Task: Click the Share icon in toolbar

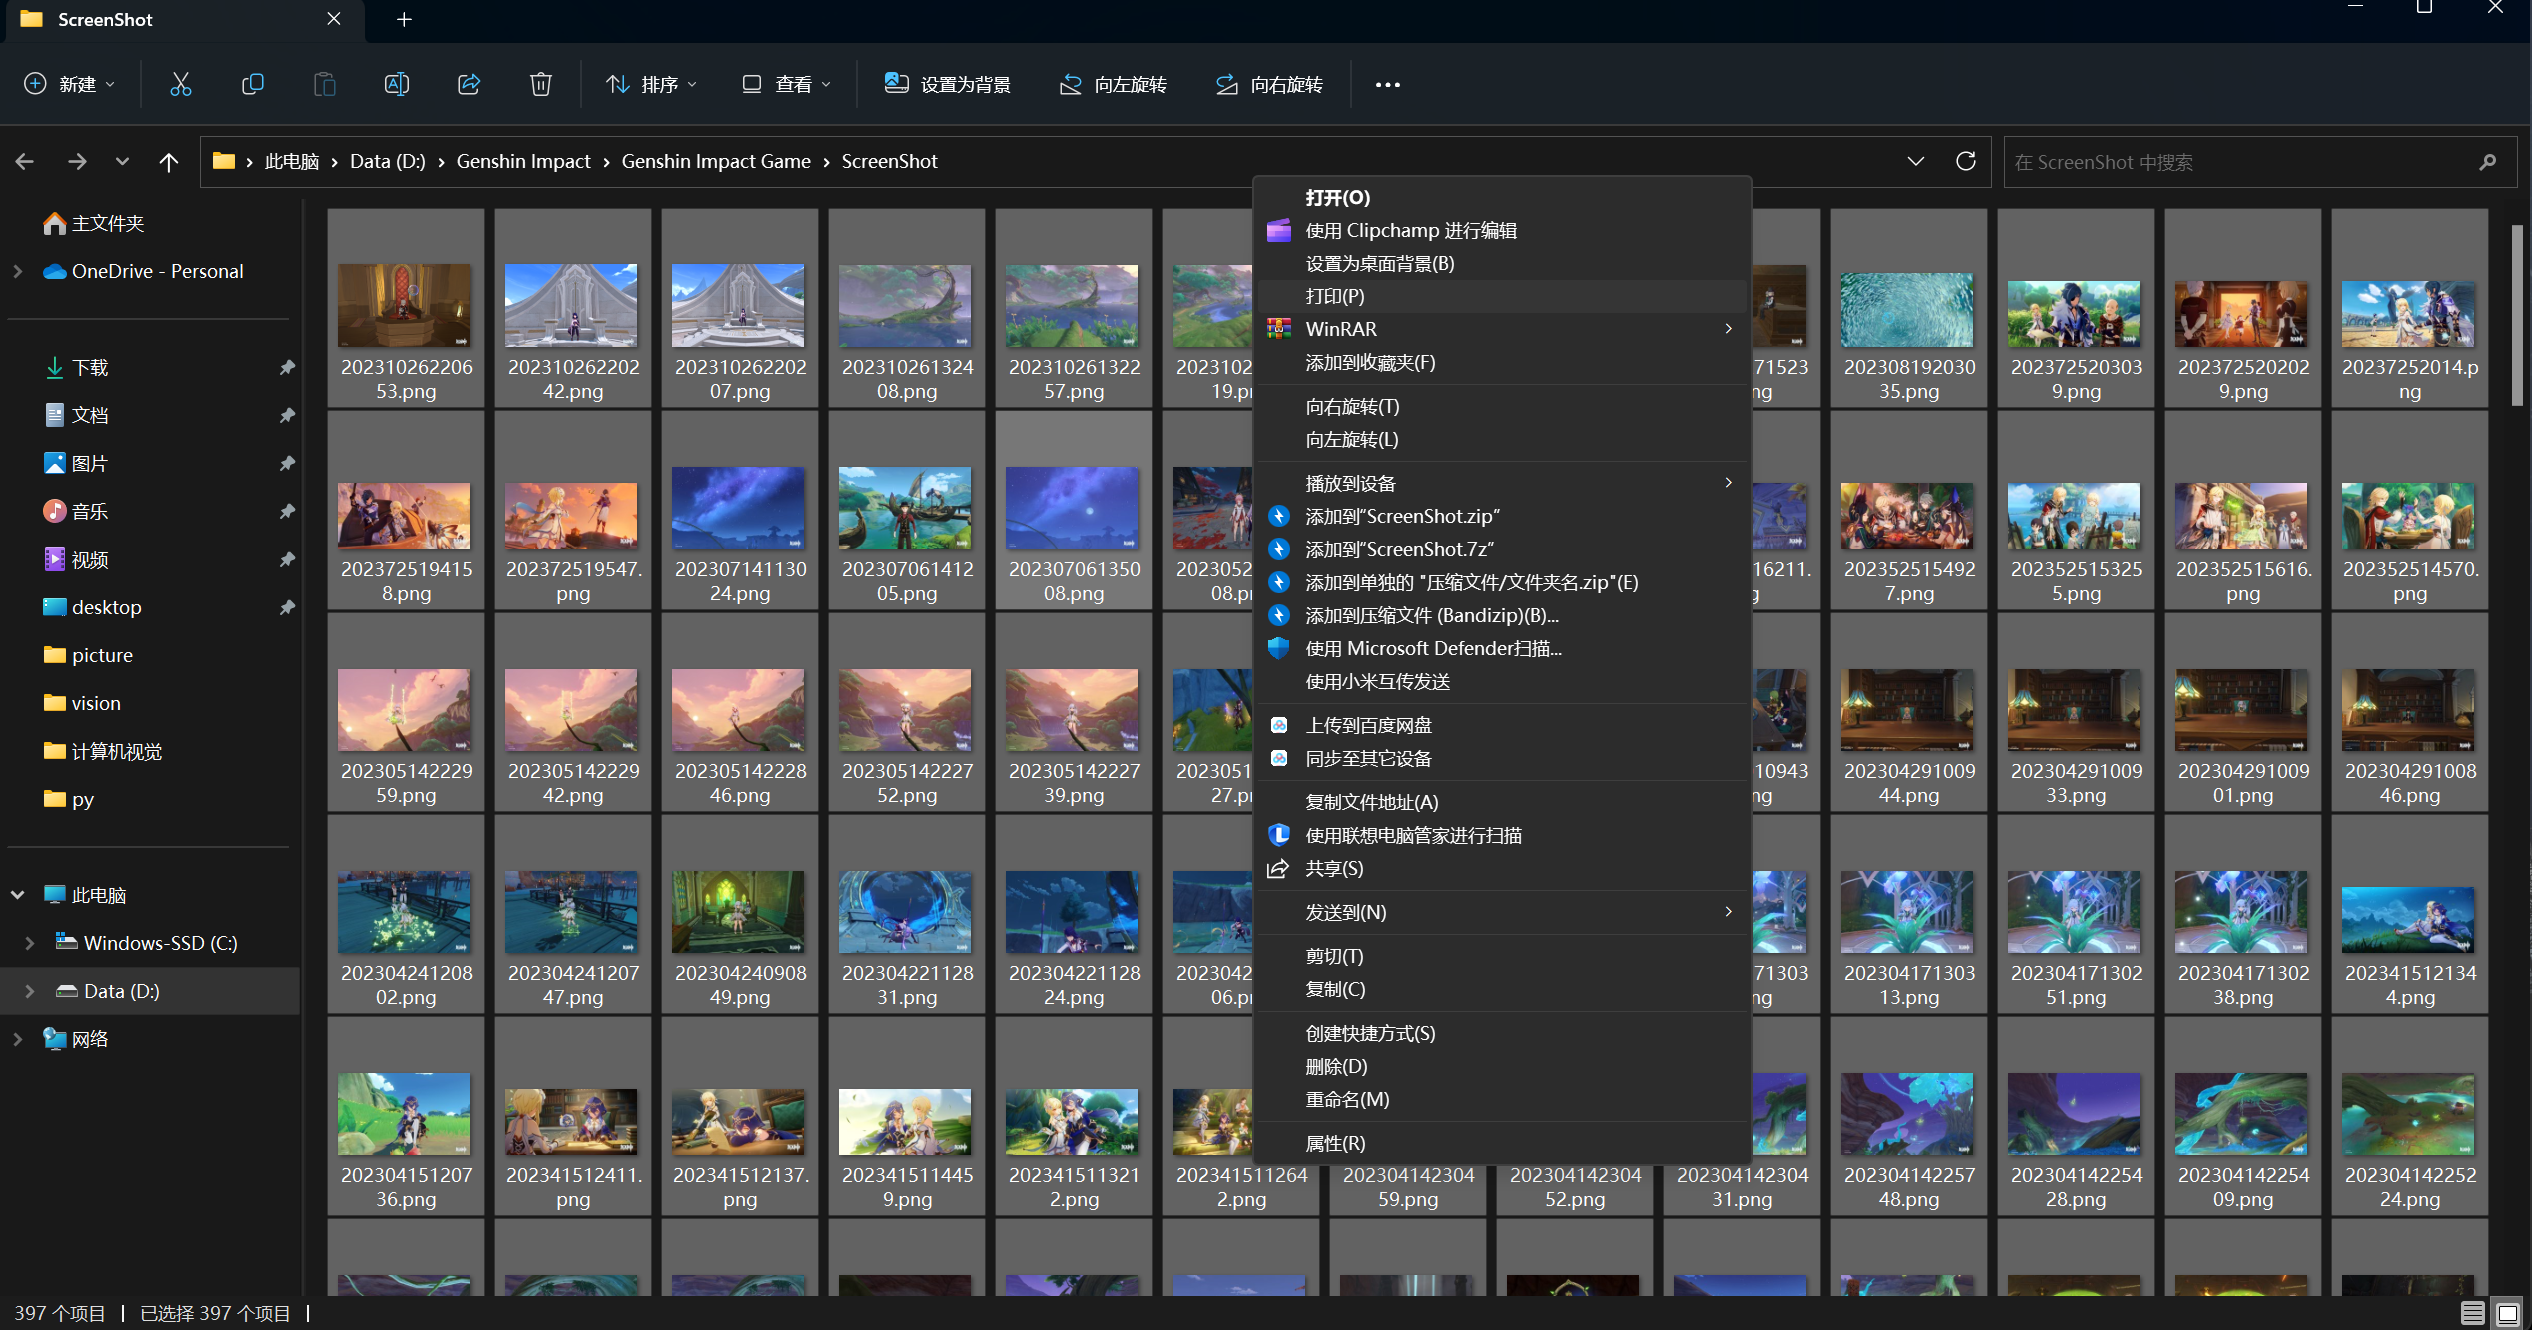Action: 469,85
